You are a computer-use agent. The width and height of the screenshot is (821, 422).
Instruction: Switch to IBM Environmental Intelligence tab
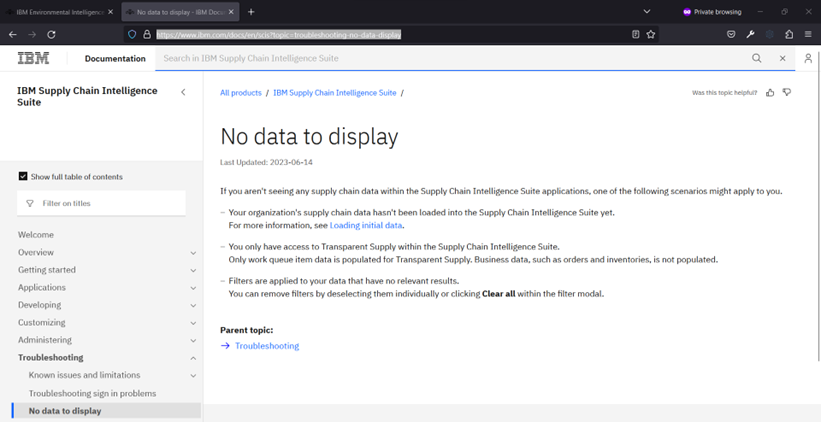click(x=60, y=12)
